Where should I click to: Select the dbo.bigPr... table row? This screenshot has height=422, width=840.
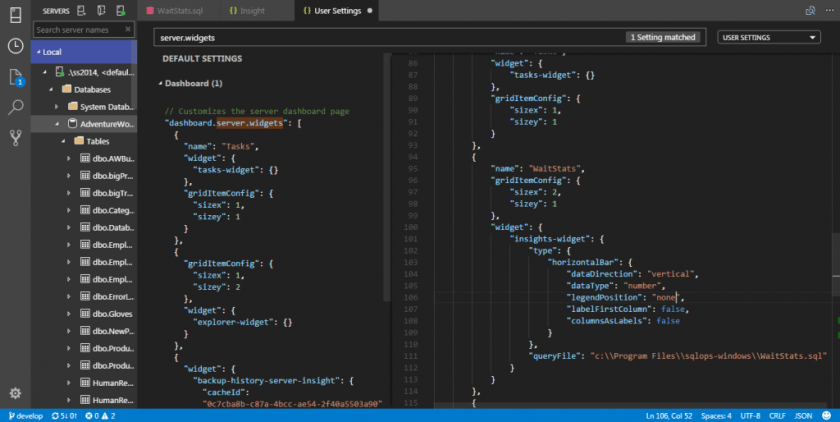click(83, 176)
